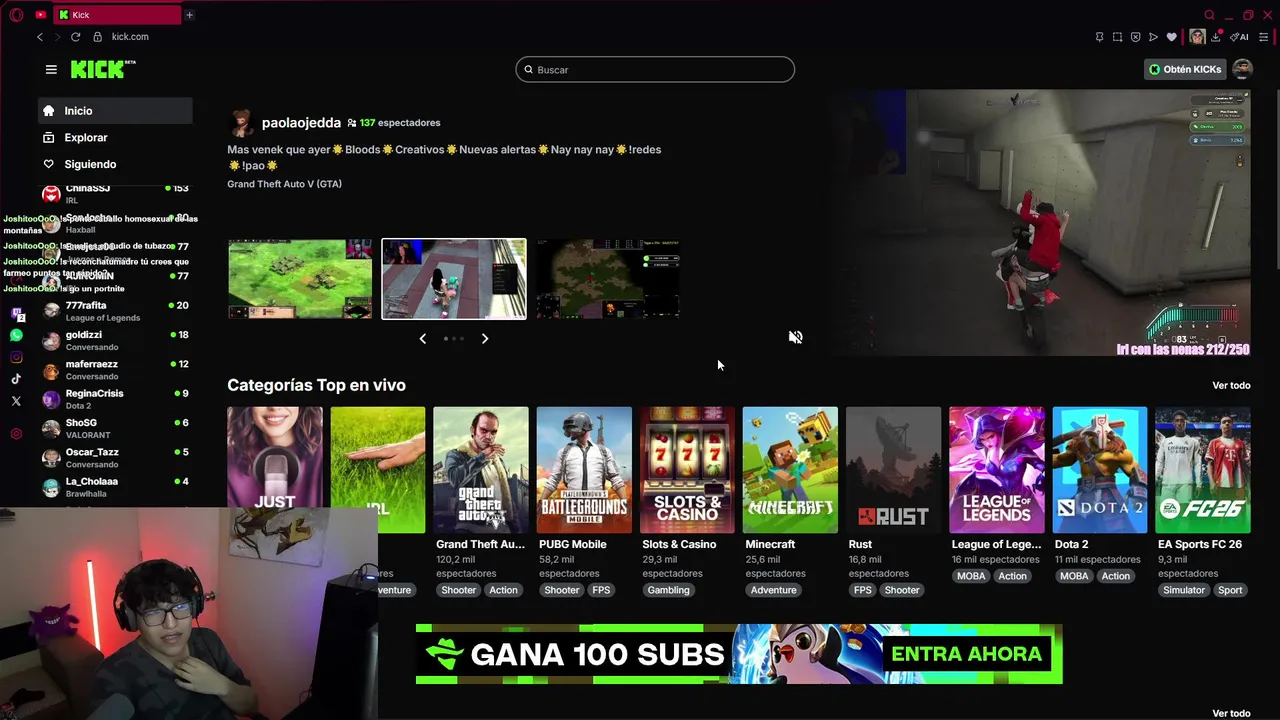Select the first carousel stream thumbnail

click(x=300, y=279)
